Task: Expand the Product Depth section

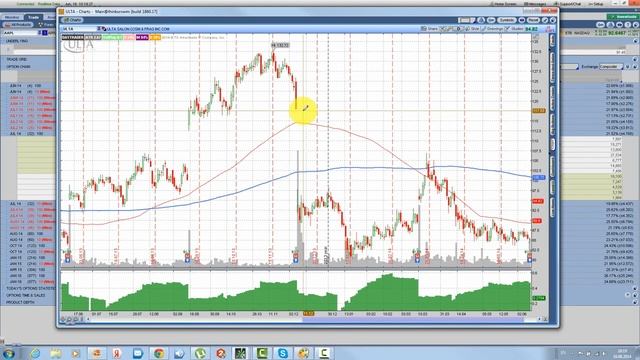Action: (x=20, y=302)
